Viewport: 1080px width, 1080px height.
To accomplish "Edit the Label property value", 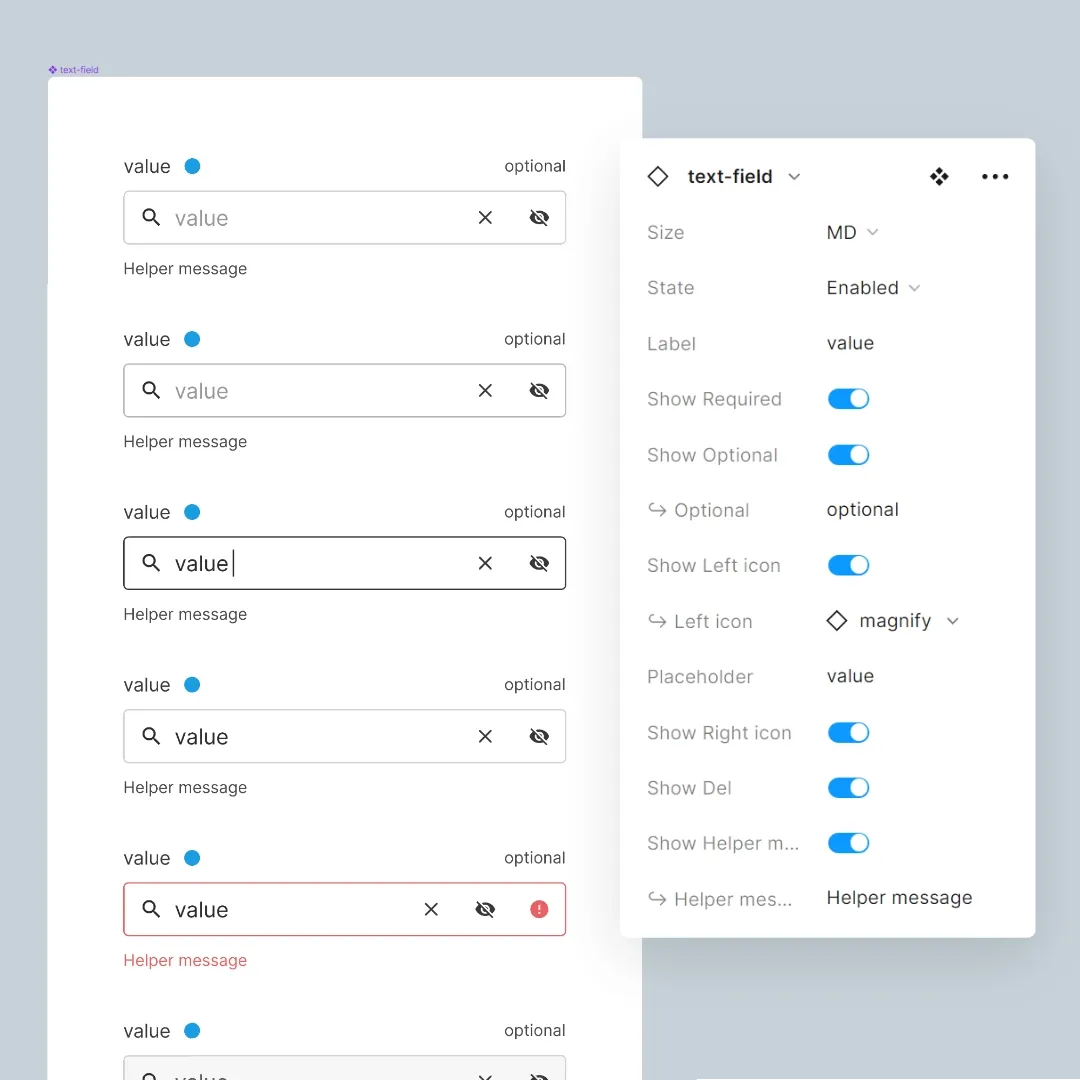I will 850,343.
